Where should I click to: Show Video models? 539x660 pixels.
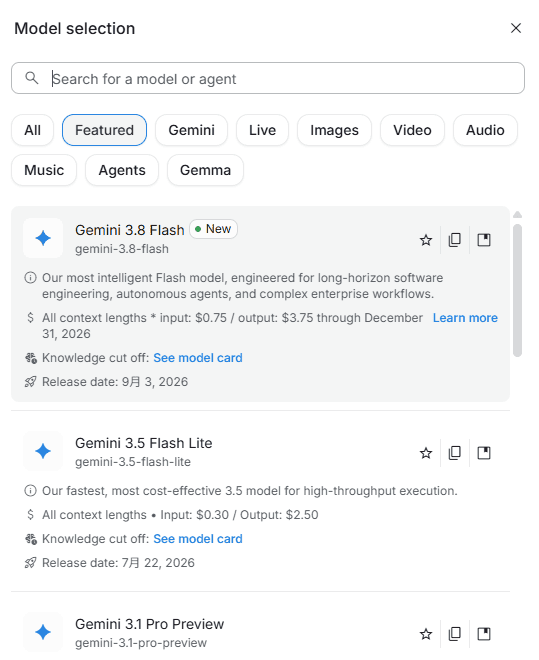(x=412, y=130)
